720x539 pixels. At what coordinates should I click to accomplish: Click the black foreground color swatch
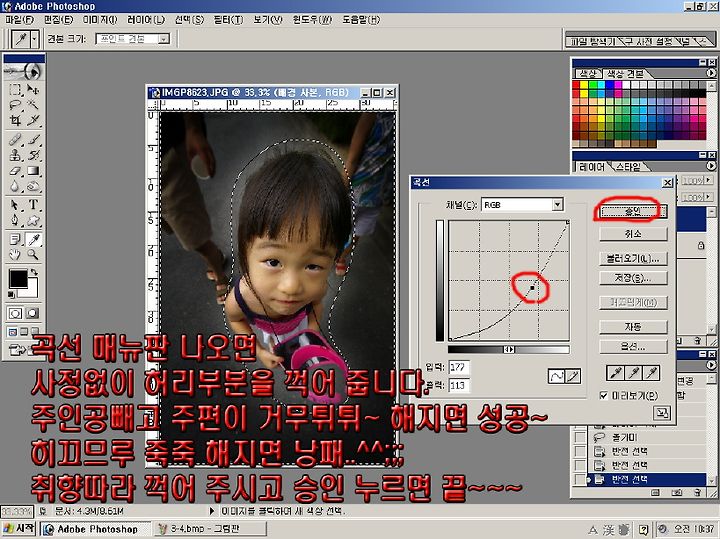point(18,278)
